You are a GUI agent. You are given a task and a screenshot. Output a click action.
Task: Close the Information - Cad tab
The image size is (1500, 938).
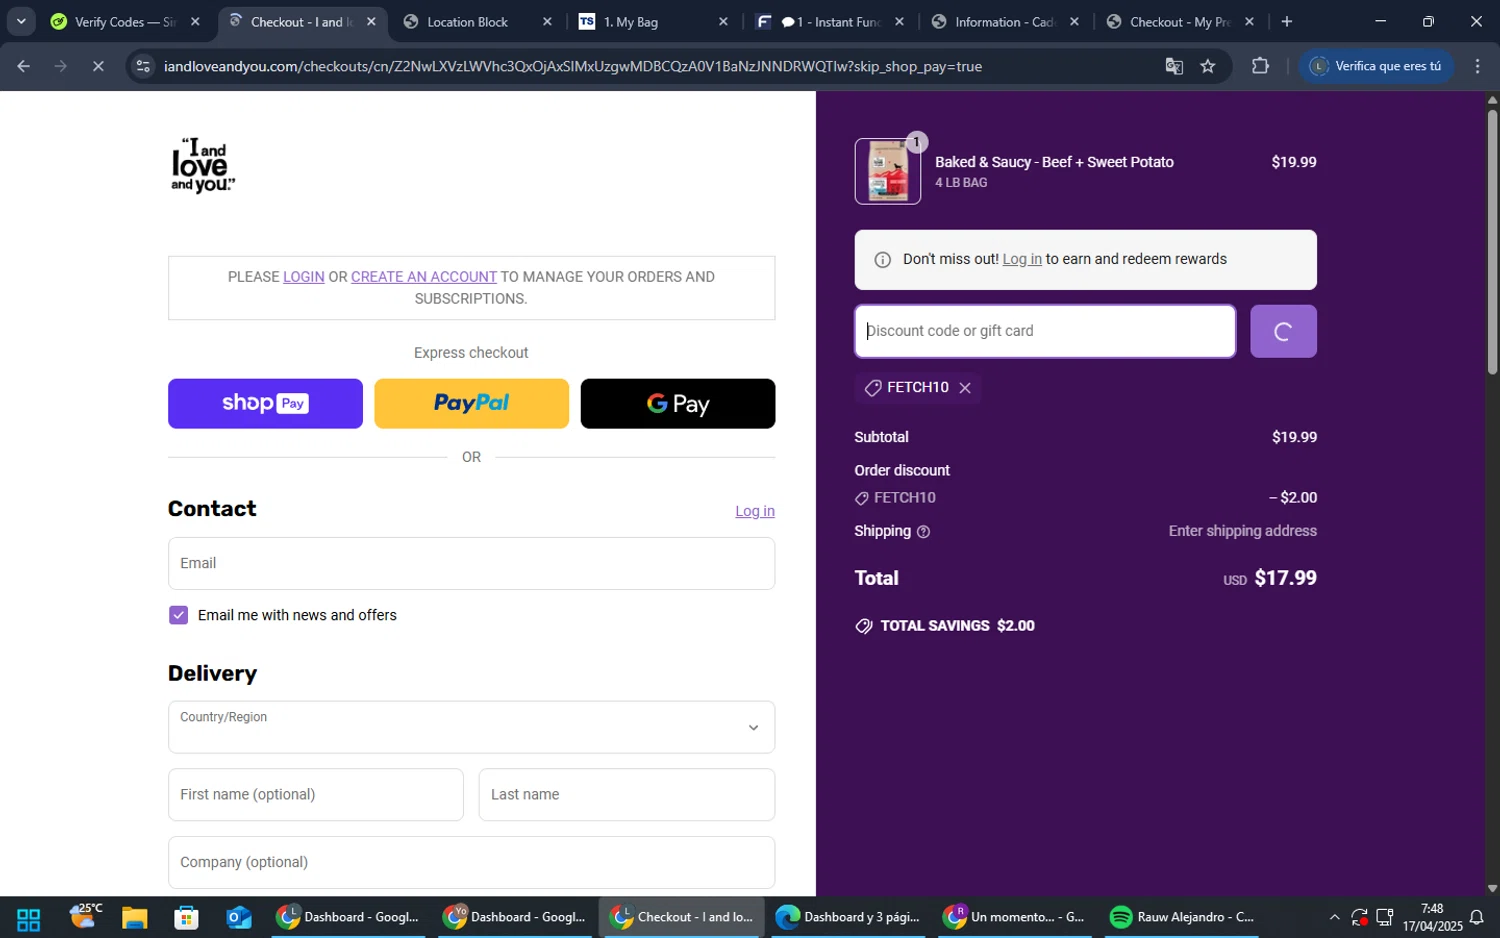[x=1074, y=21]
